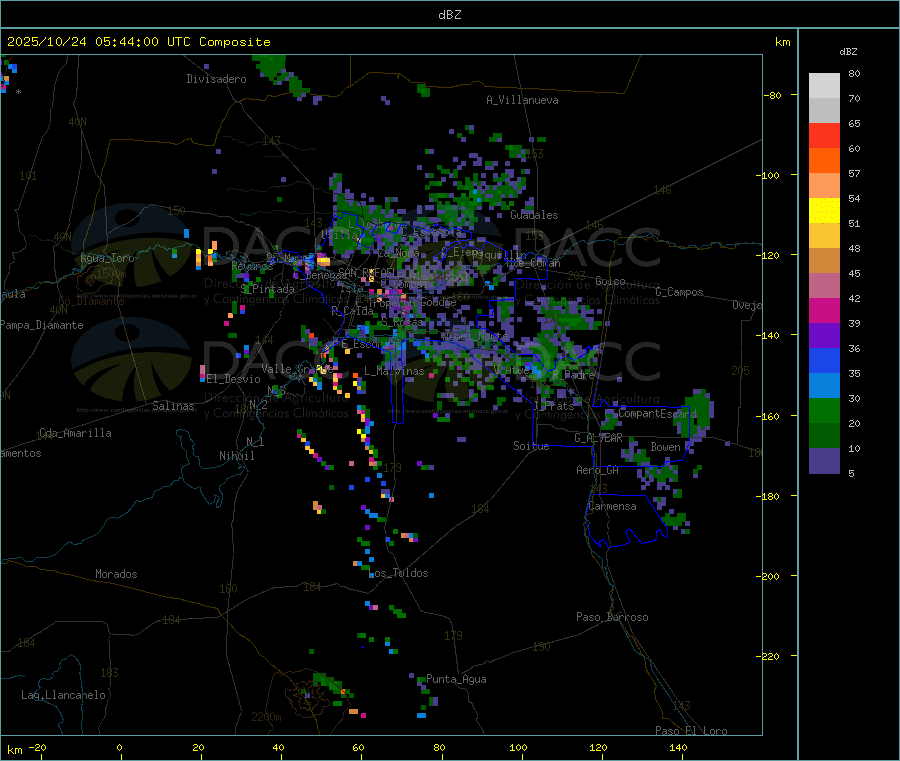This screenshot has width=900, height=761.
Task: Click the 140 km horizontal axis tick
Action: coord(678,747)
